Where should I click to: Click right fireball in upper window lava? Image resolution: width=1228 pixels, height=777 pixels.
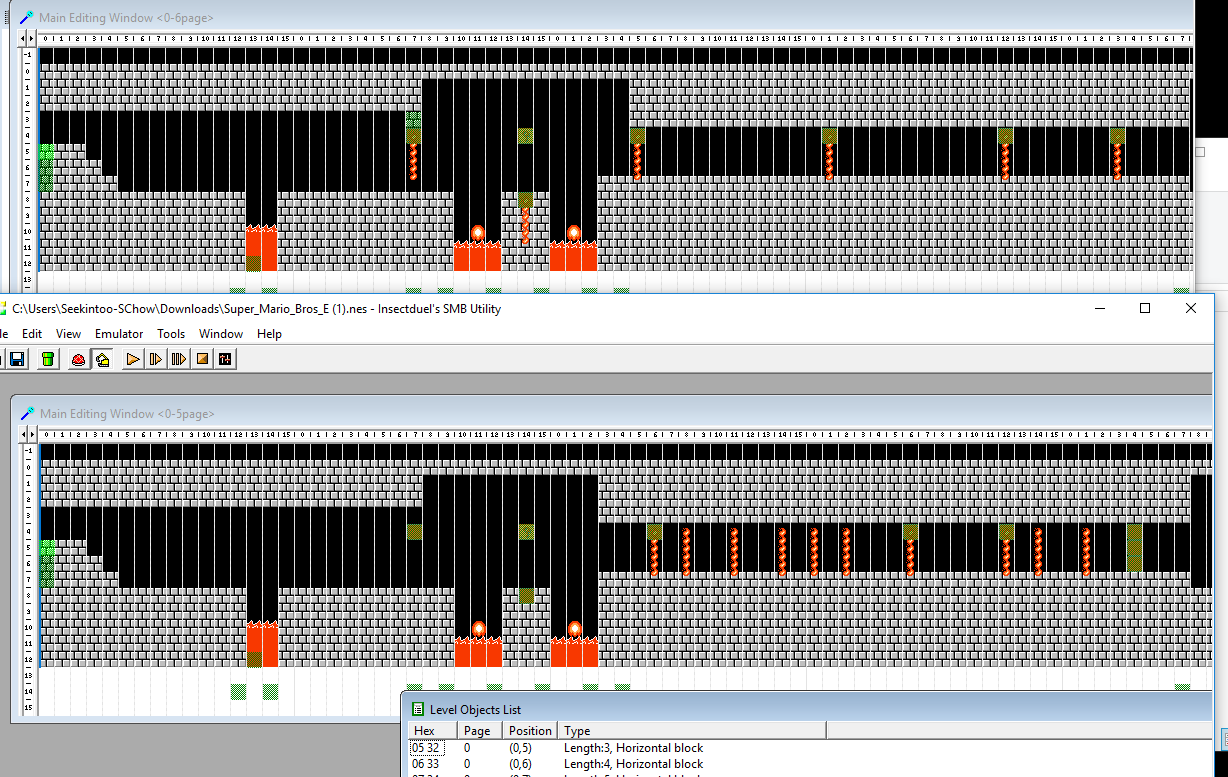573,233
